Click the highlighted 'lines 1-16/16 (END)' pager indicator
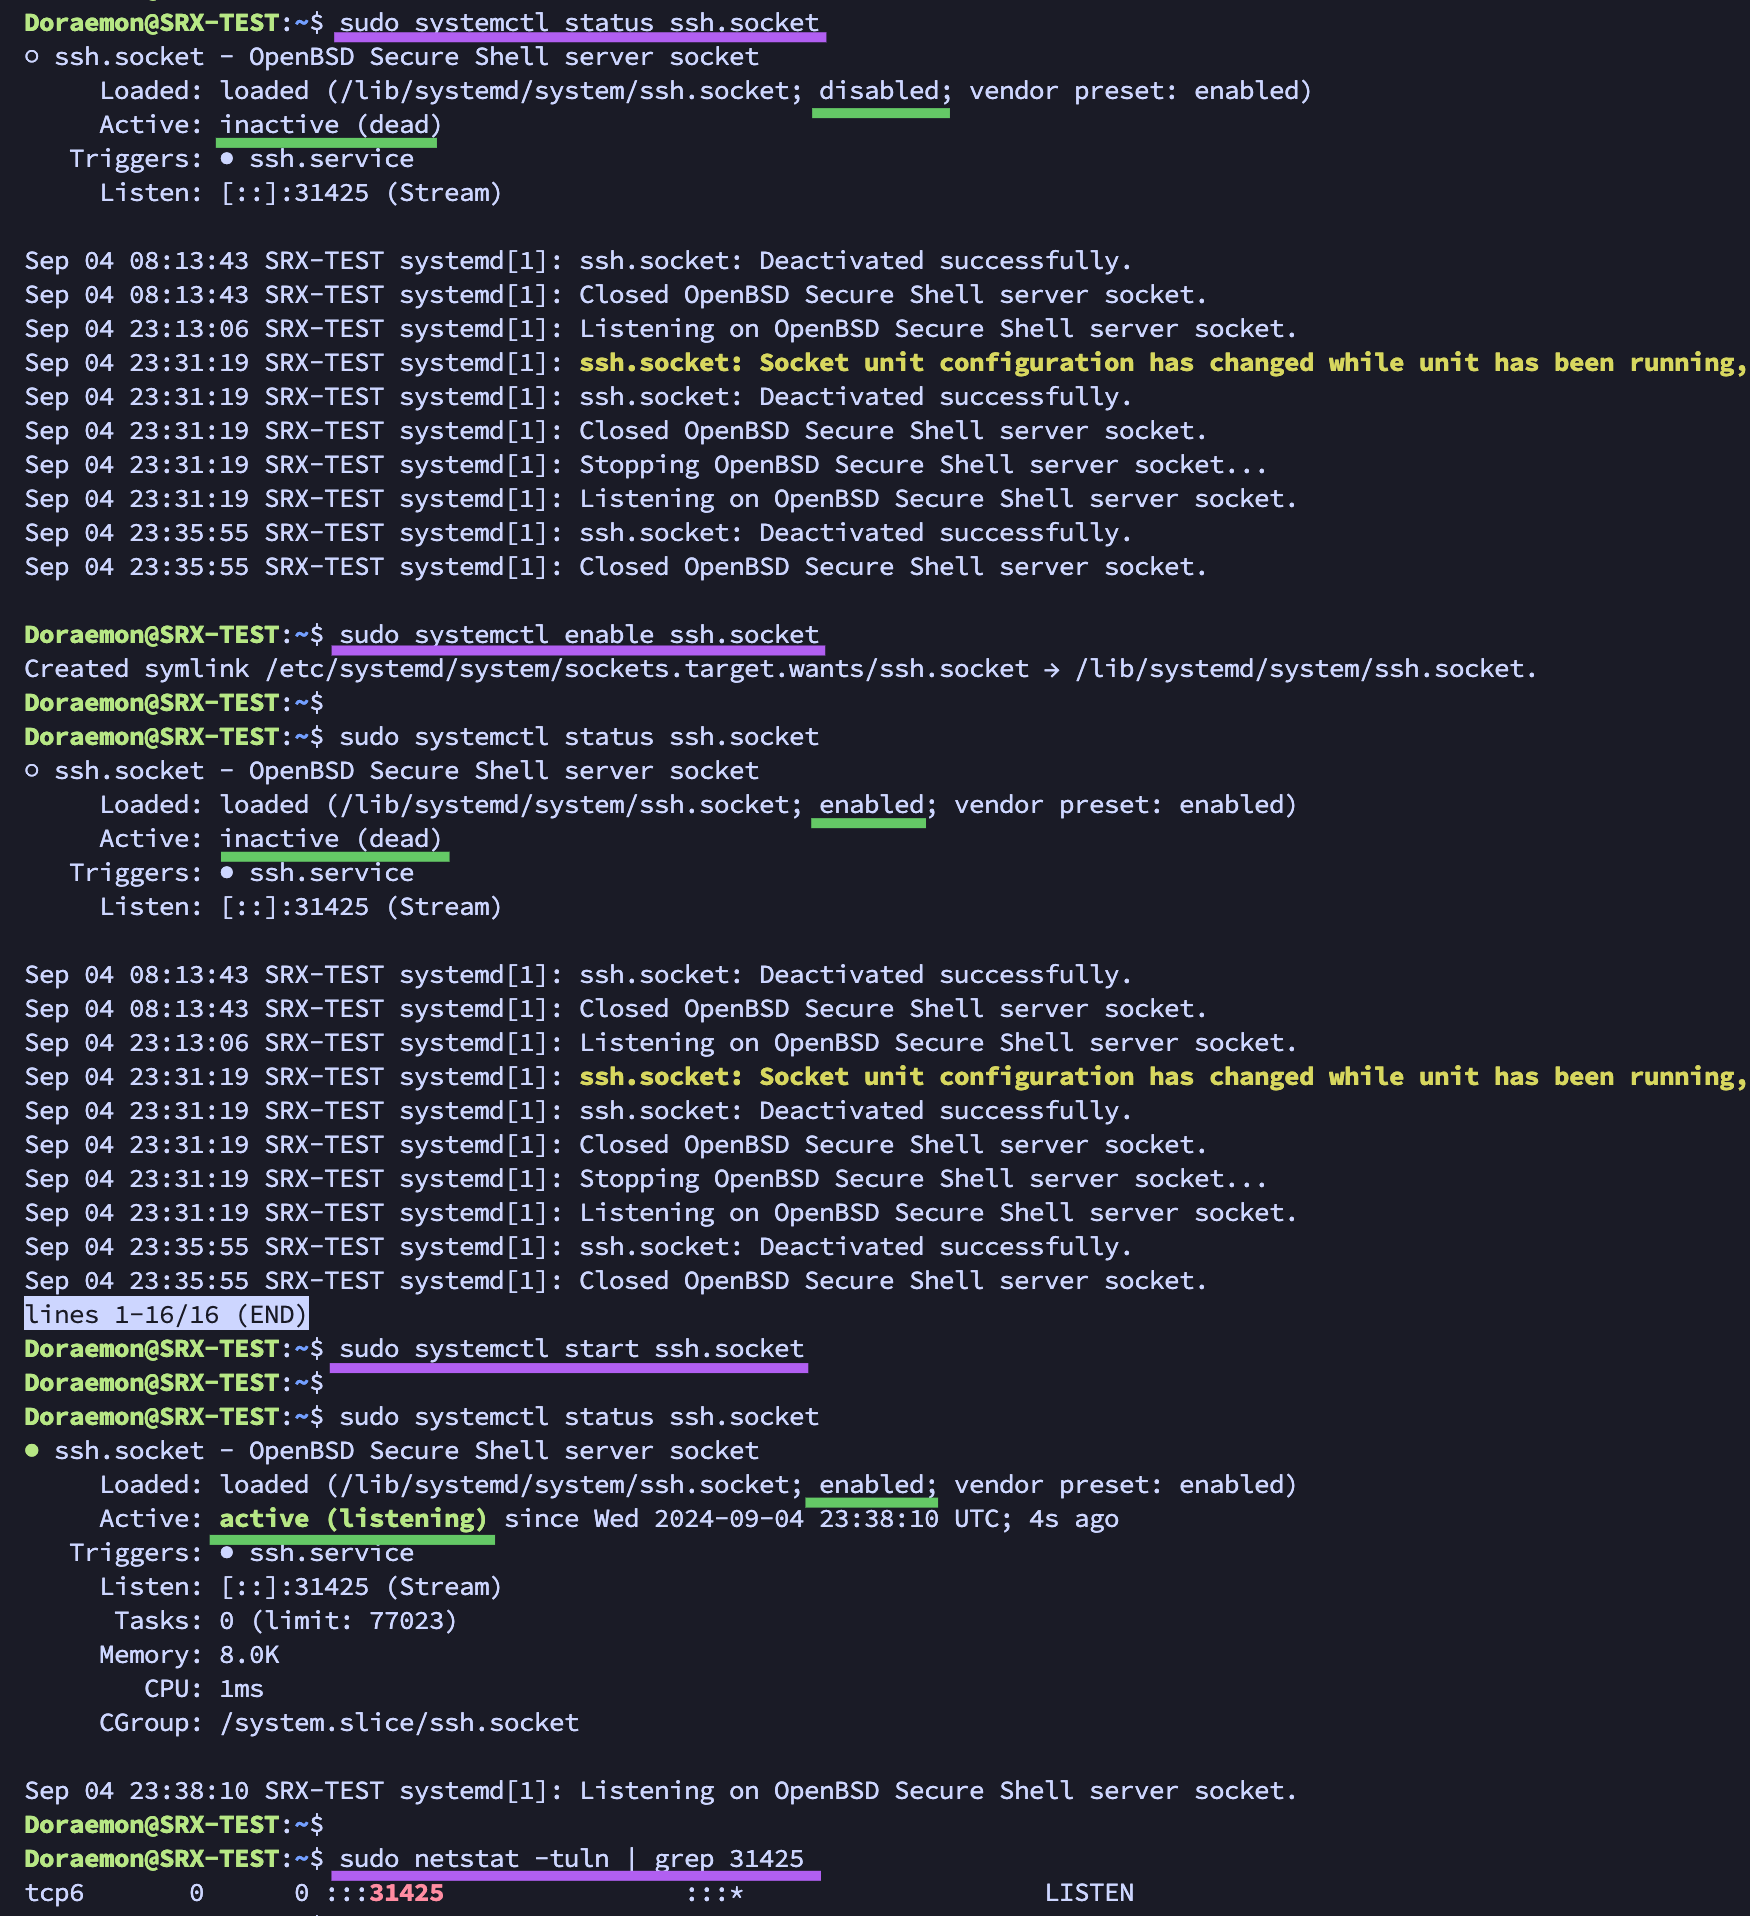Image resolution: width=1750 pixels, height=1916 pixels. pos(166,1314)
